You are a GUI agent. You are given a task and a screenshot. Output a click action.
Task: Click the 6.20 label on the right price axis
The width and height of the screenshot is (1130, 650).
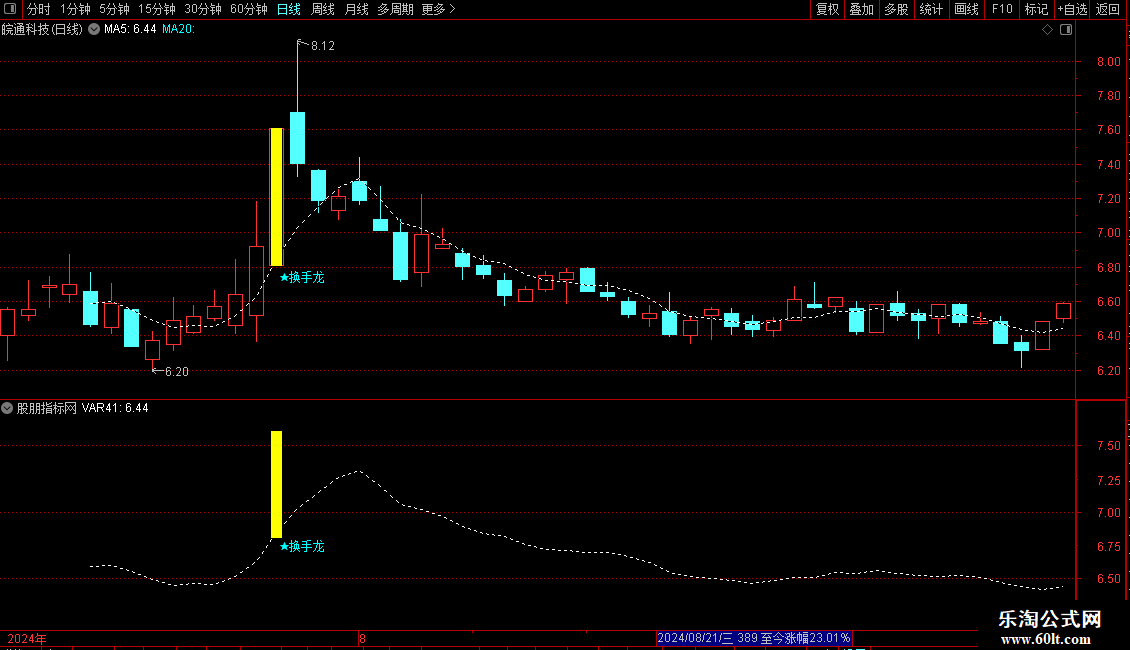pos(1108,370)
